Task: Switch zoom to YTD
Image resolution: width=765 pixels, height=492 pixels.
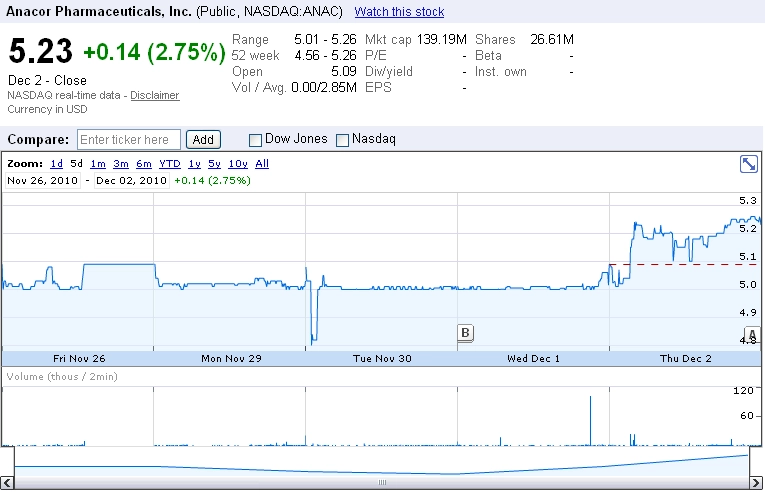Action: point(170,164)
